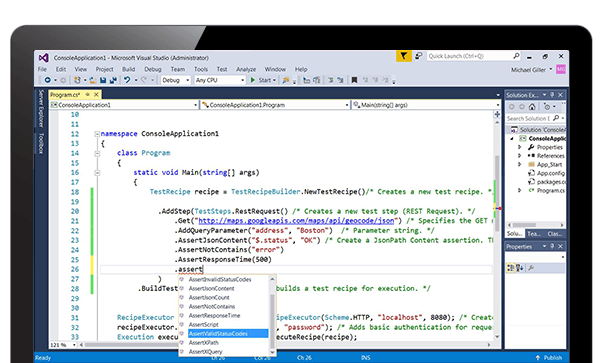Select the Categorized icon in Properties panel
Screen dimensions: 600x363
[x=511, y=268]
